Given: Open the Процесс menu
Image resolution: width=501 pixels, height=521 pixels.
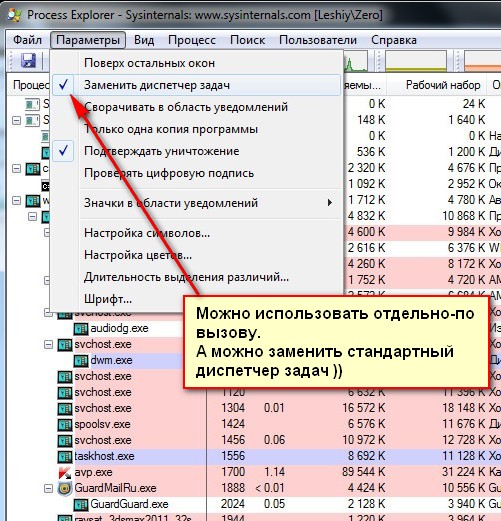Looking at the screenshot, I should tap(192, 40).
